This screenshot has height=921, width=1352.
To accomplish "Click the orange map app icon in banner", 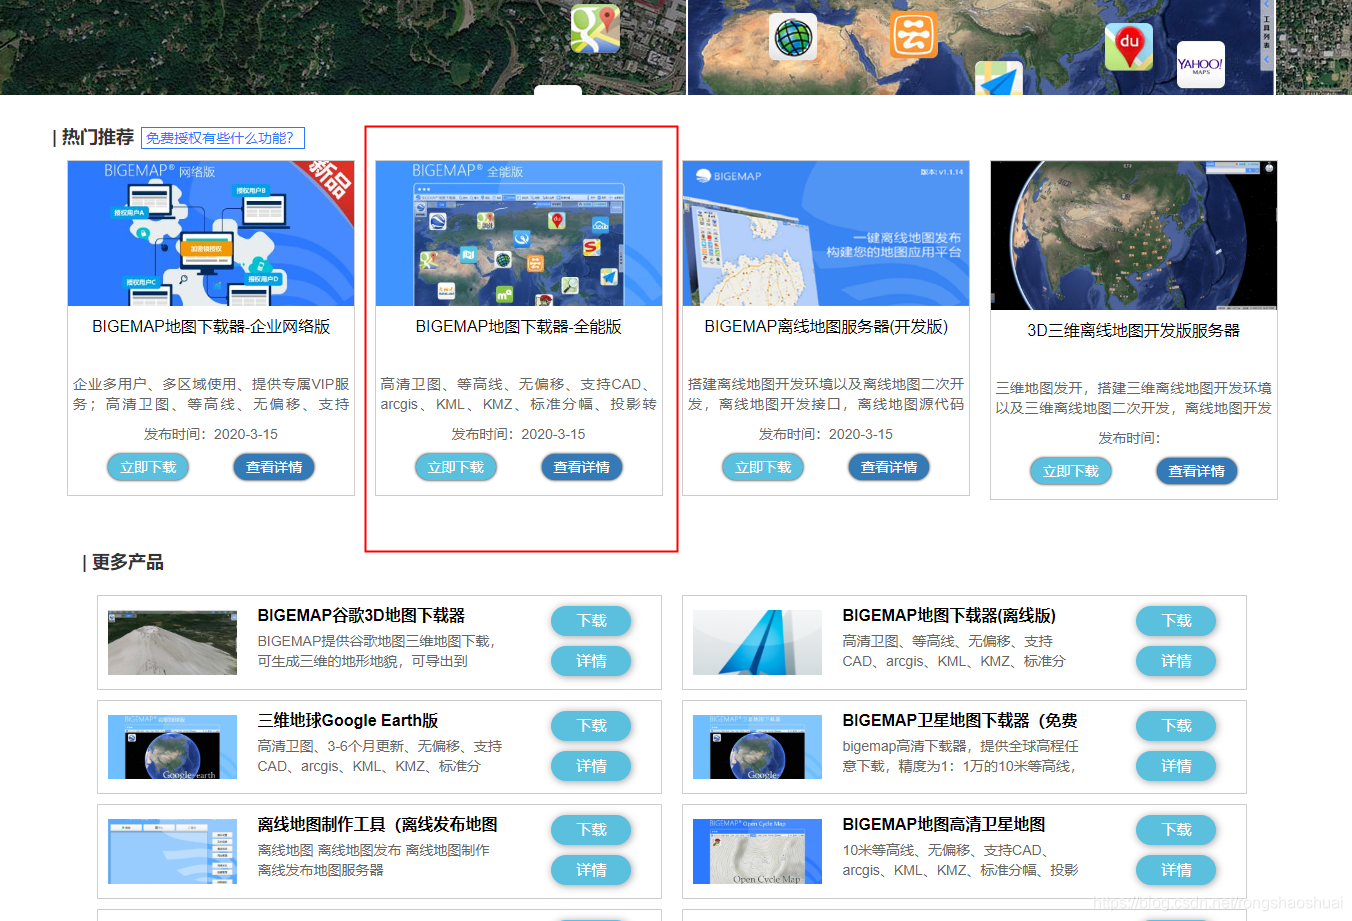I will coord(914,34).
